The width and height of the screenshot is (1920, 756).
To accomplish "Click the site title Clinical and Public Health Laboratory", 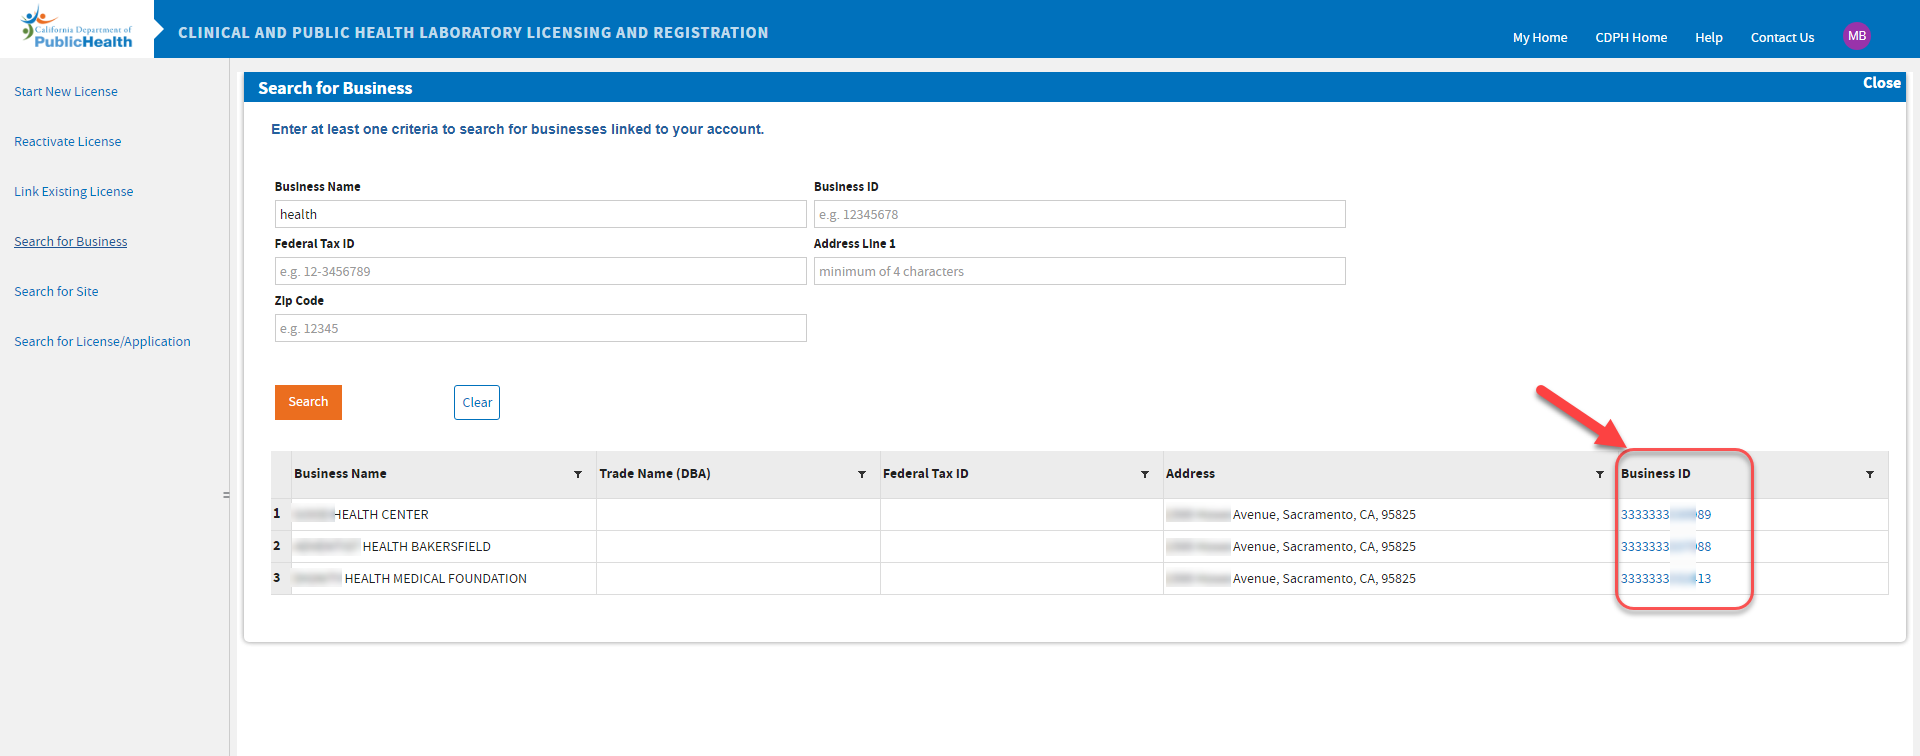I will (x=473, y=33).
